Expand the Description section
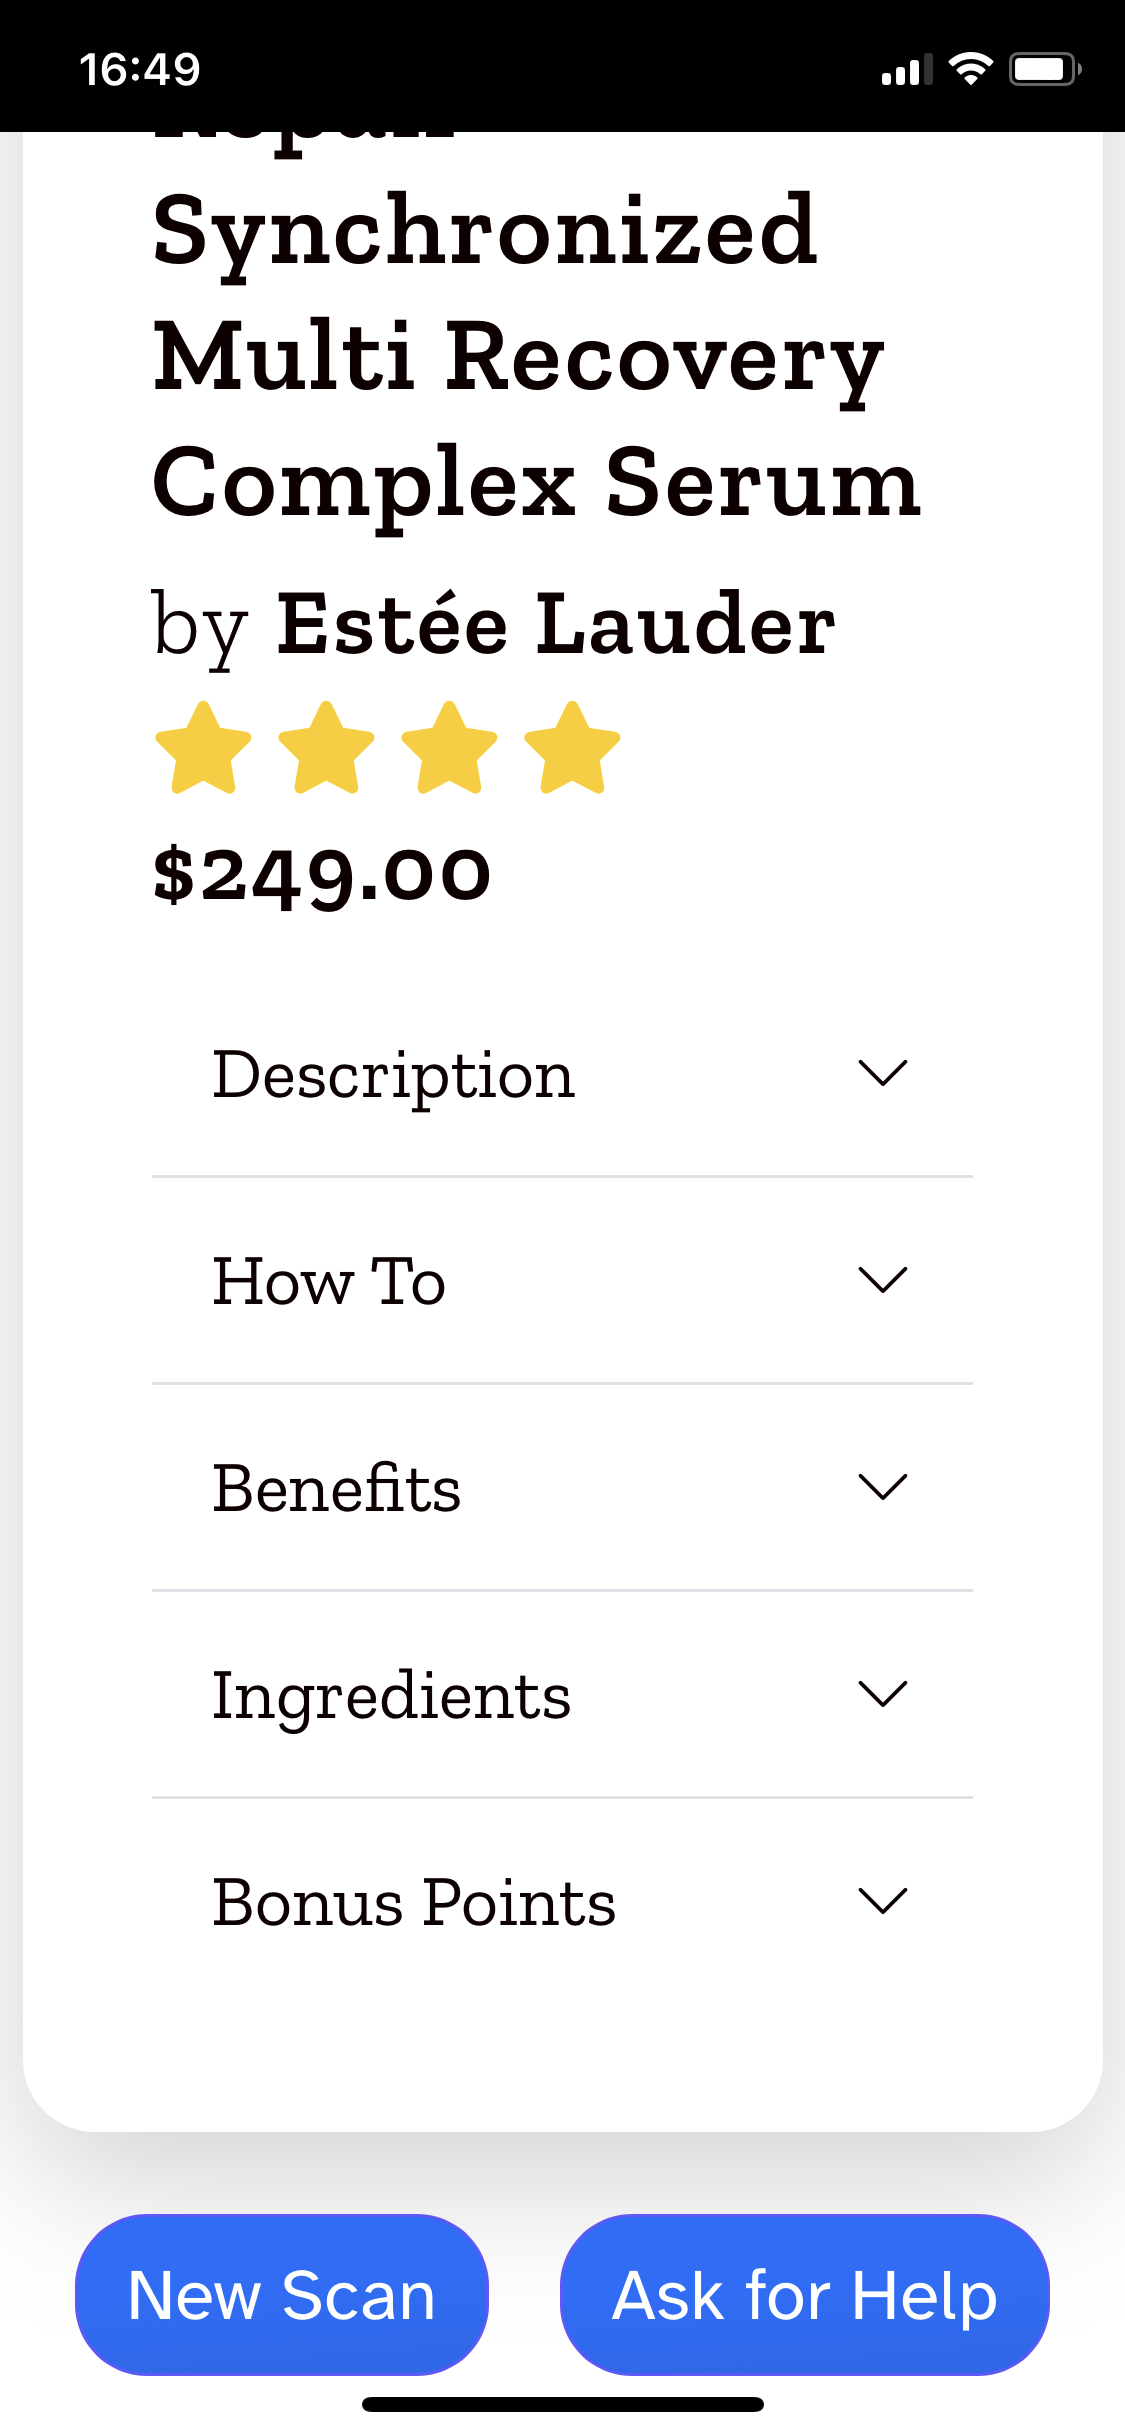The height and width of the screenshot is (2436, 1125). click(562, 1075)
